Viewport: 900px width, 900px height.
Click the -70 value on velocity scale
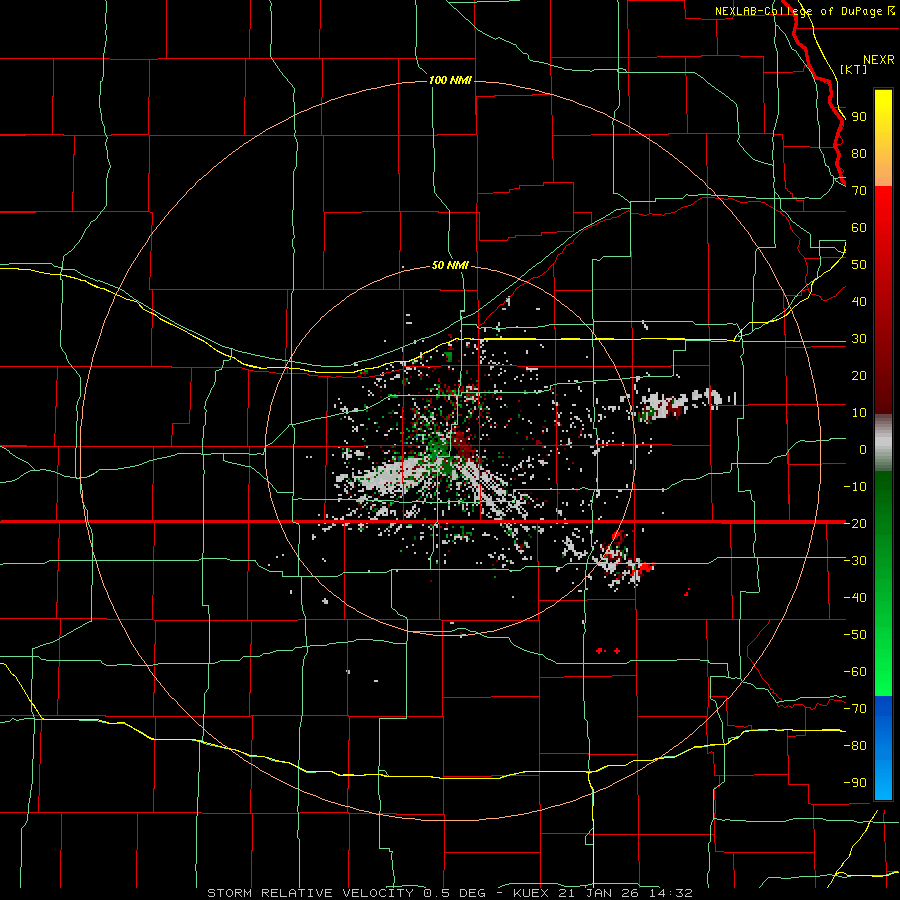[855, 708]
